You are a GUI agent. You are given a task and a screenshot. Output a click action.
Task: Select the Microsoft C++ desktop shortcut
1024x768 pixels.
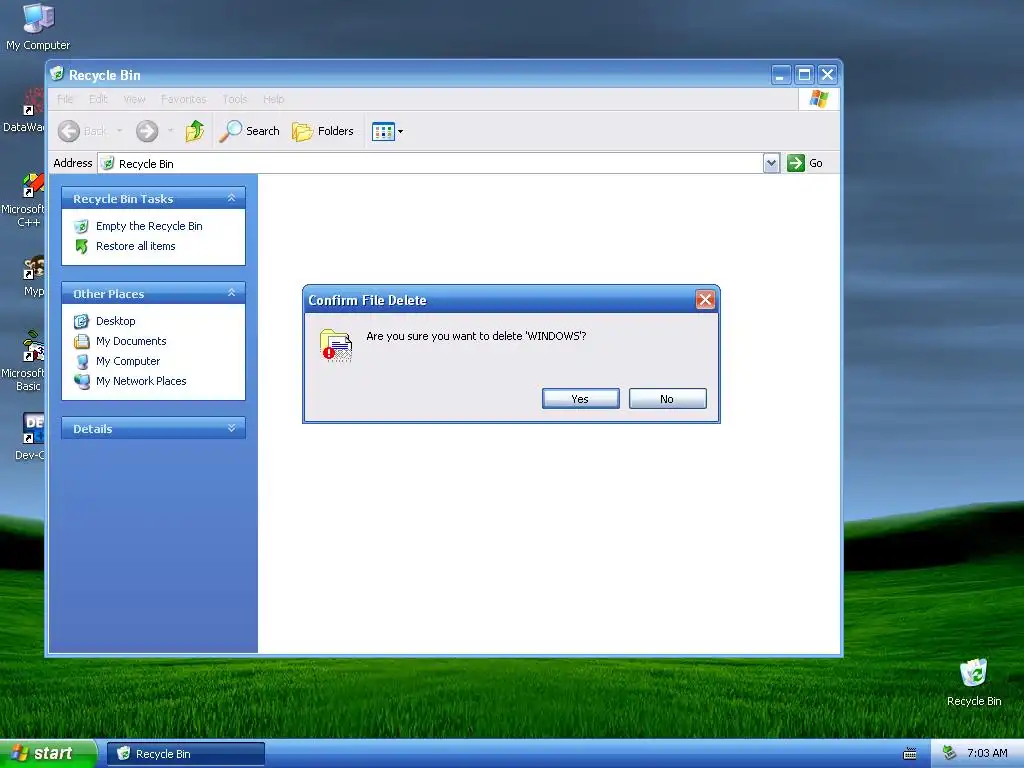(23, 200)
